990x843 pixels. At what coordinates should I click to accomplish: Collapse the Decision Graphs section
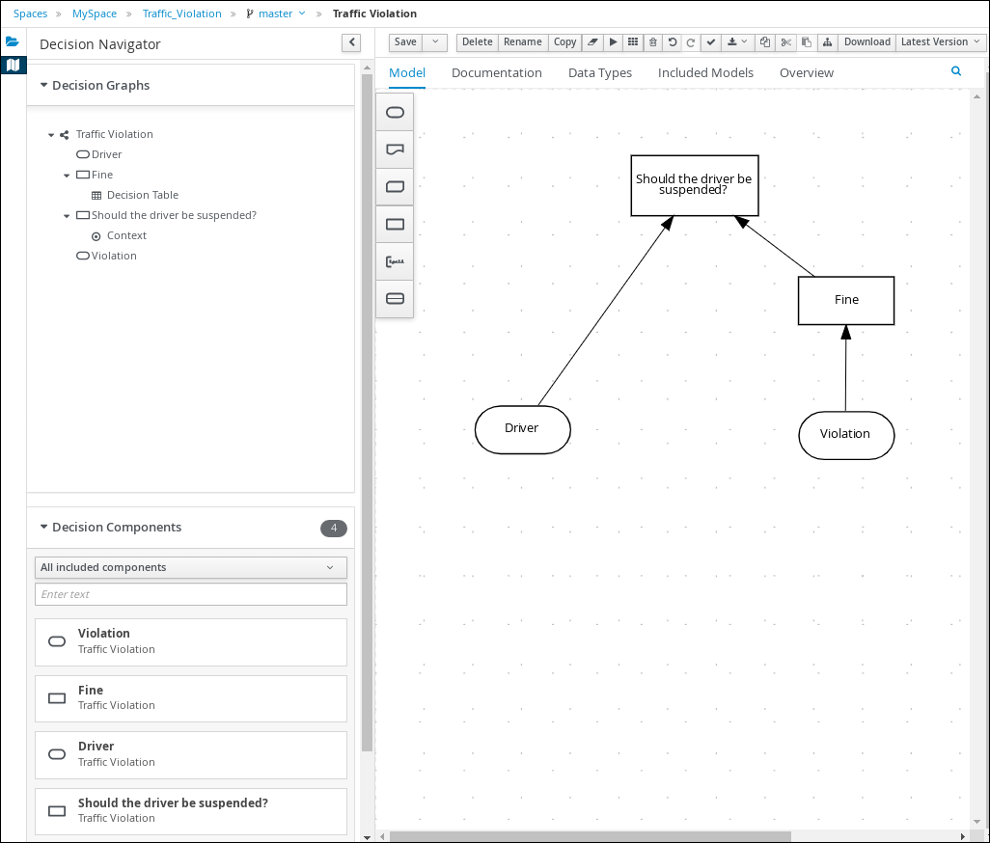[44, 86]
